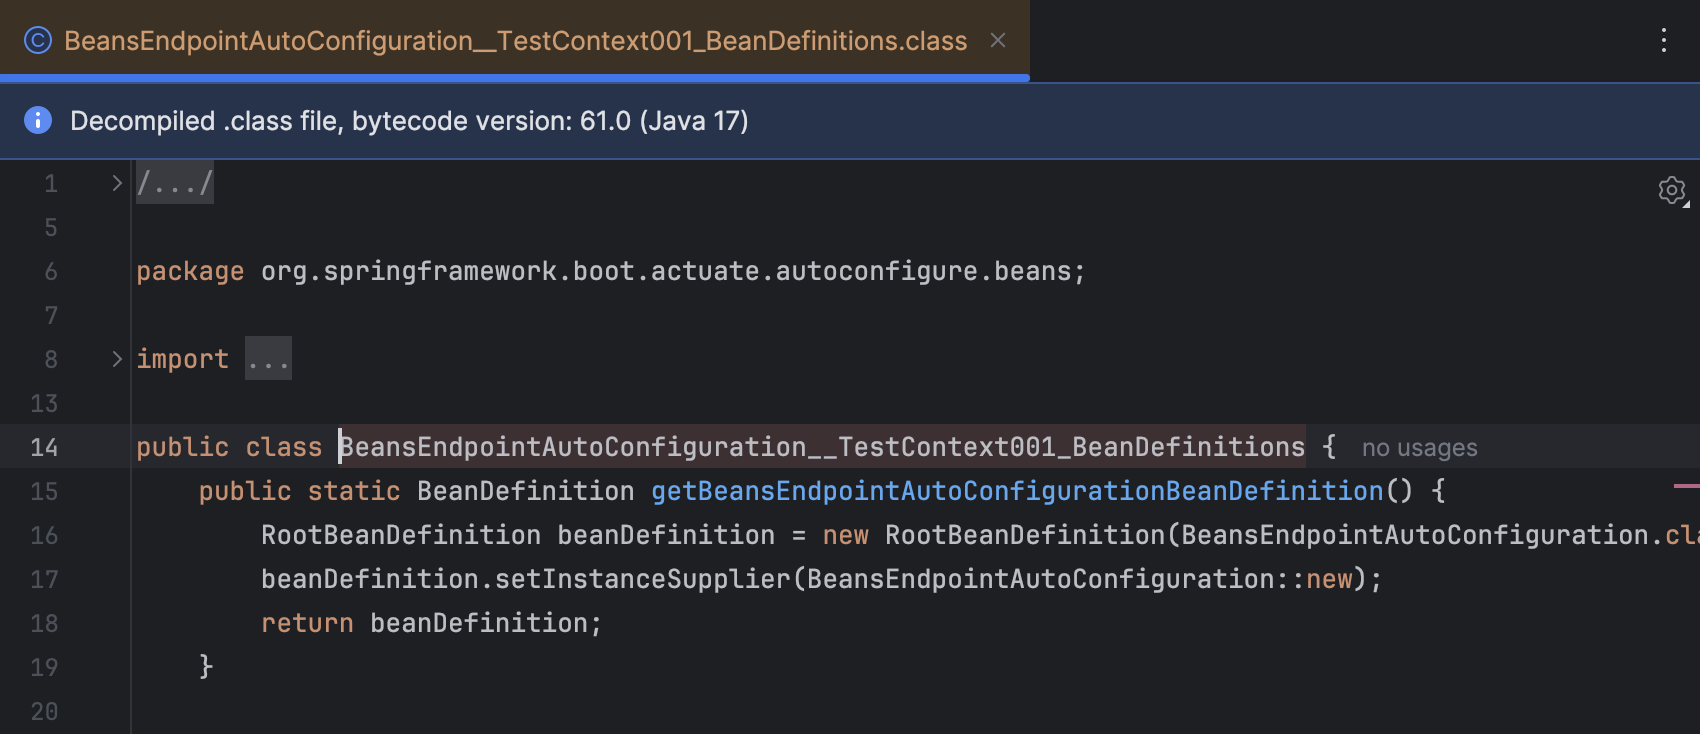Click the class file icon on the tab
The image size is (1700, 734).
(x=37, y=40)
